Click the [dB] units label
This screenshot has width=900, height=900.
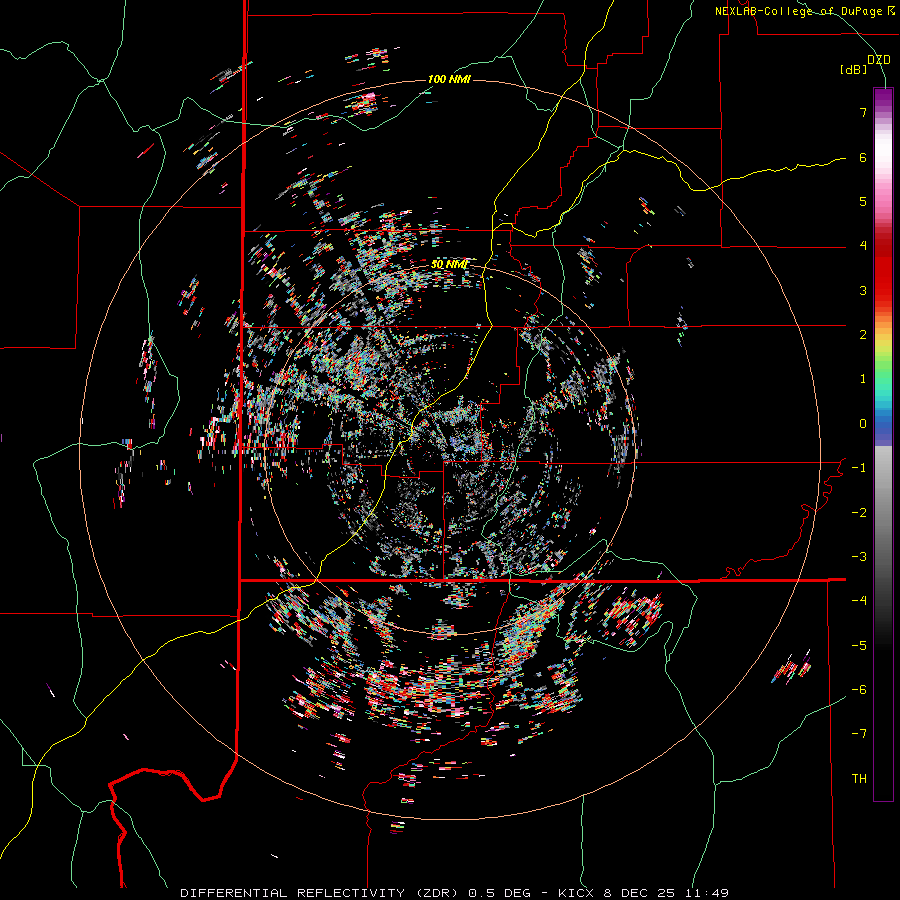(854, 70)
